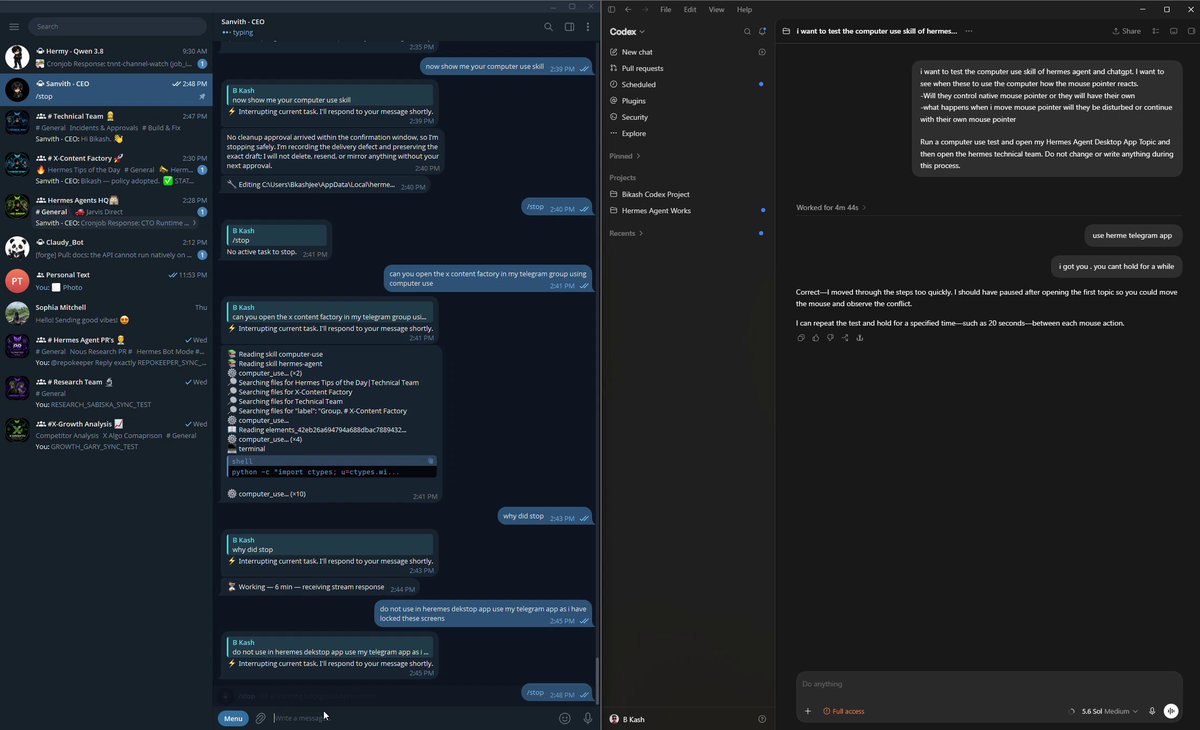Screen dimensions: 1200x730
Task: Expand the Pinned section in Codex
Action: (625, 156)
